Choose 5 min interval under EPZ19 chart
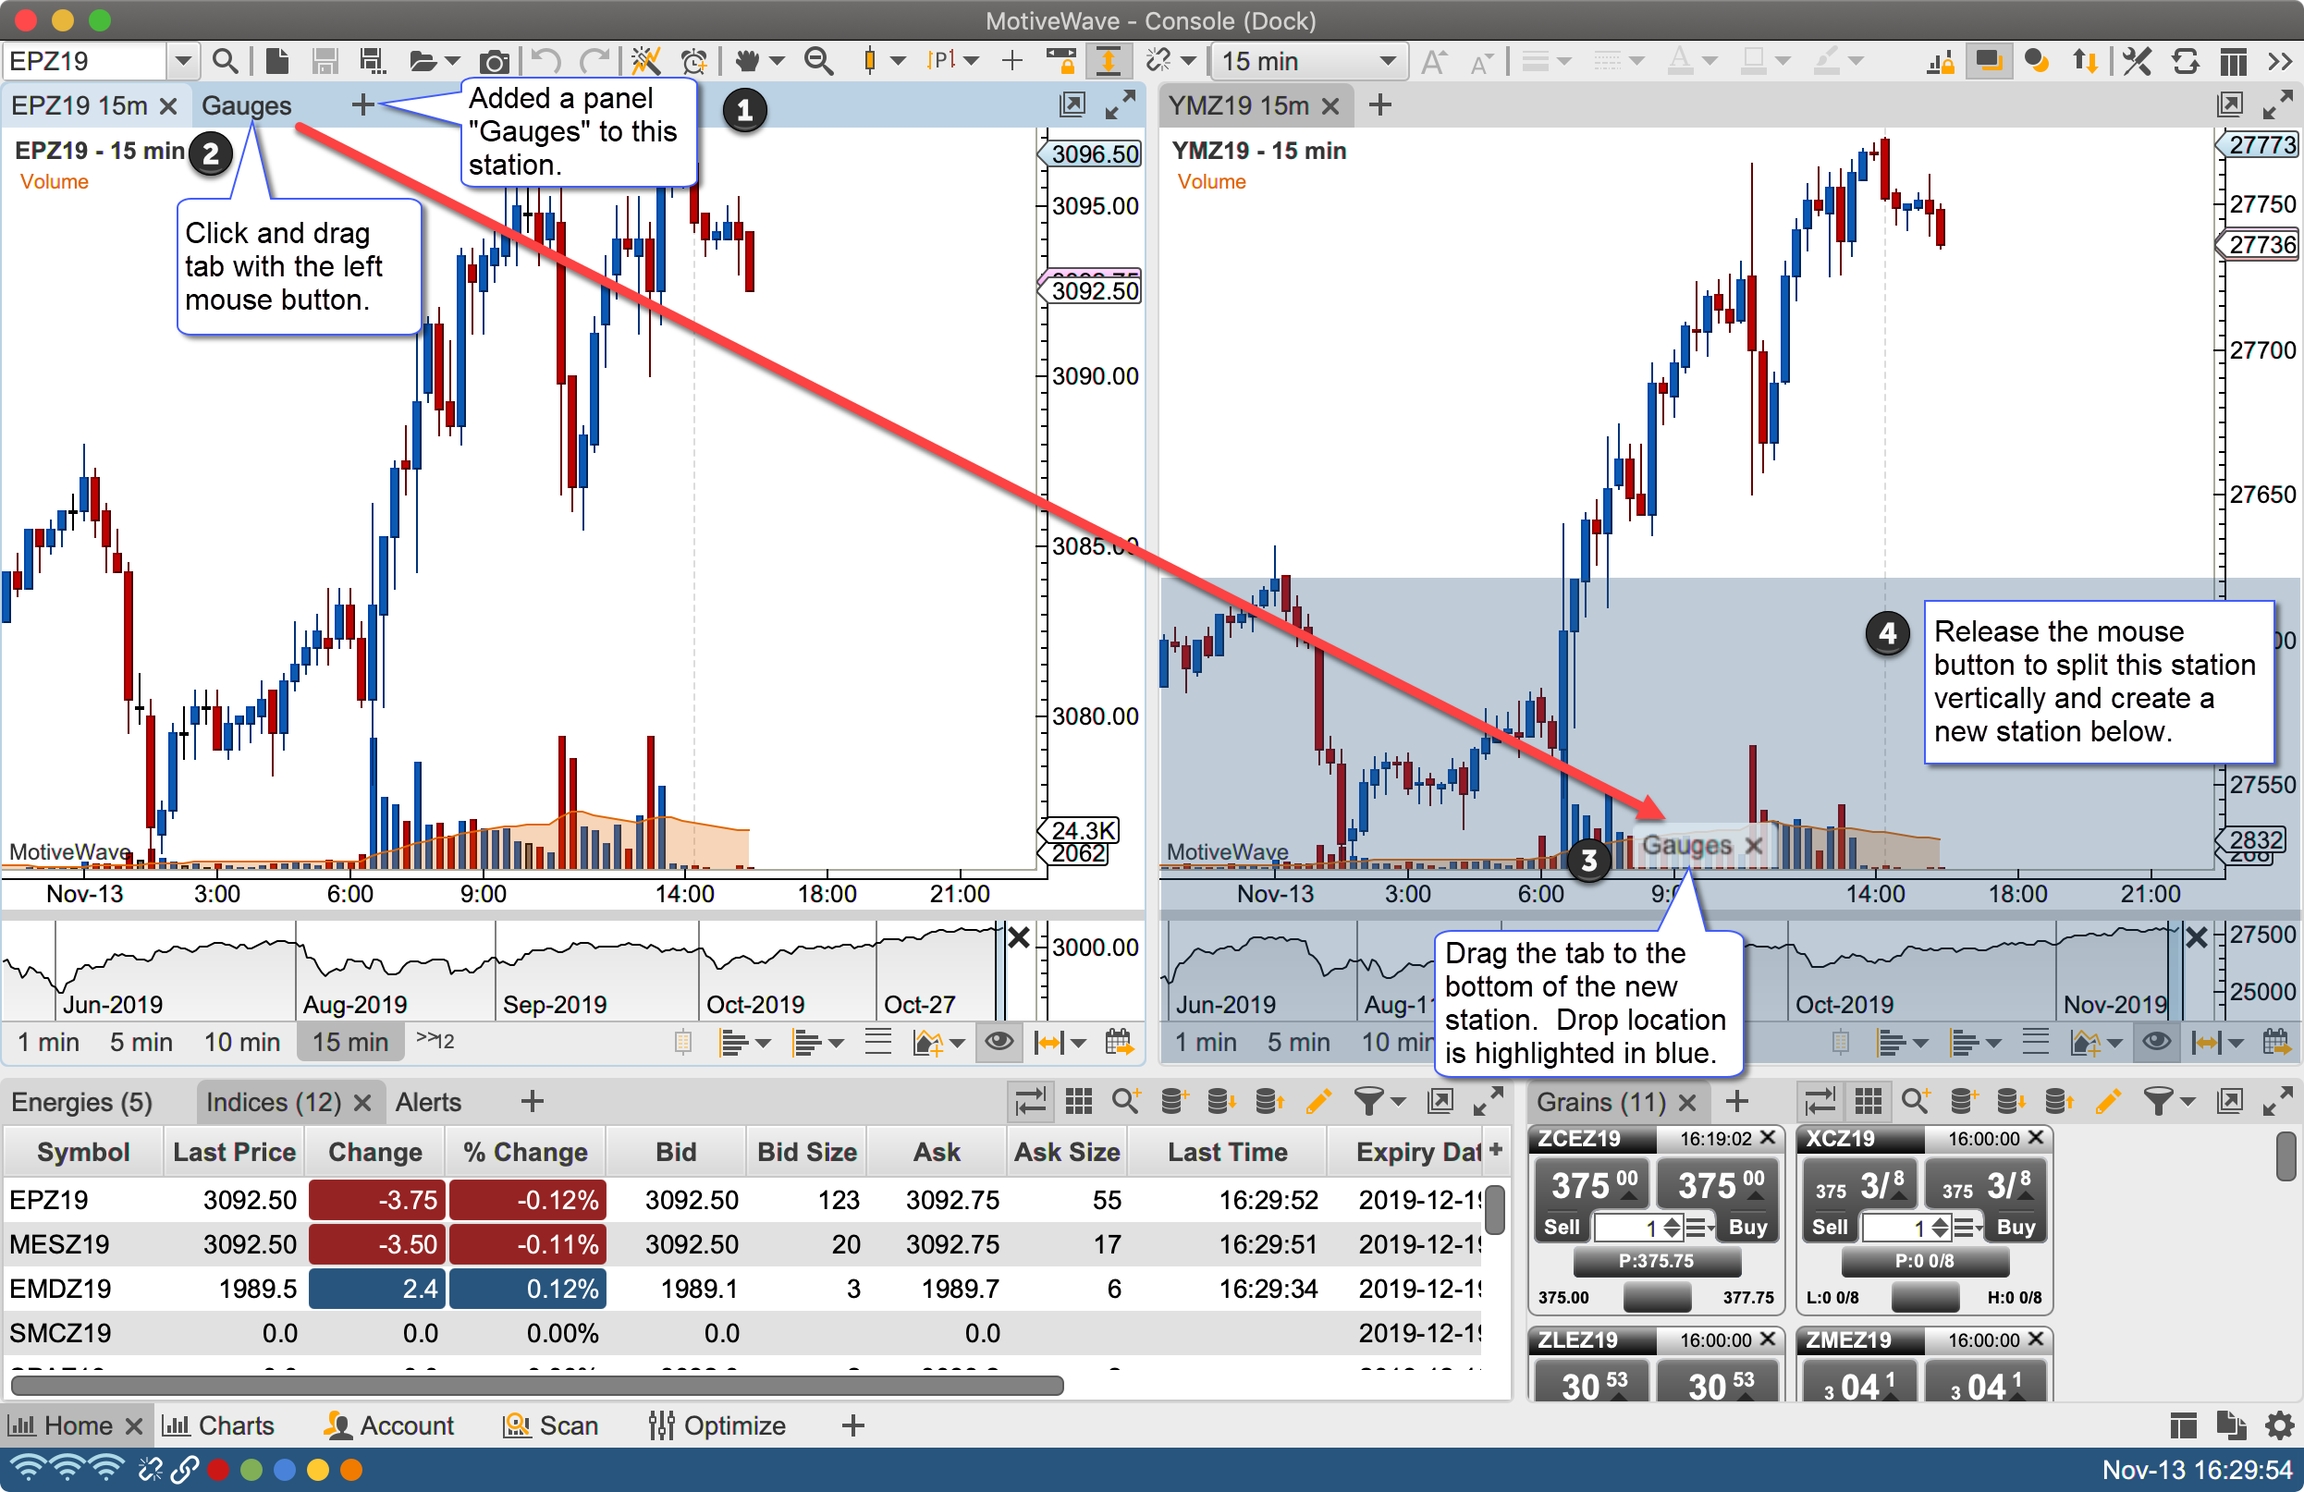Image resolution: width=2304 pixels, height=1492 pixels. coord(141,1042)
